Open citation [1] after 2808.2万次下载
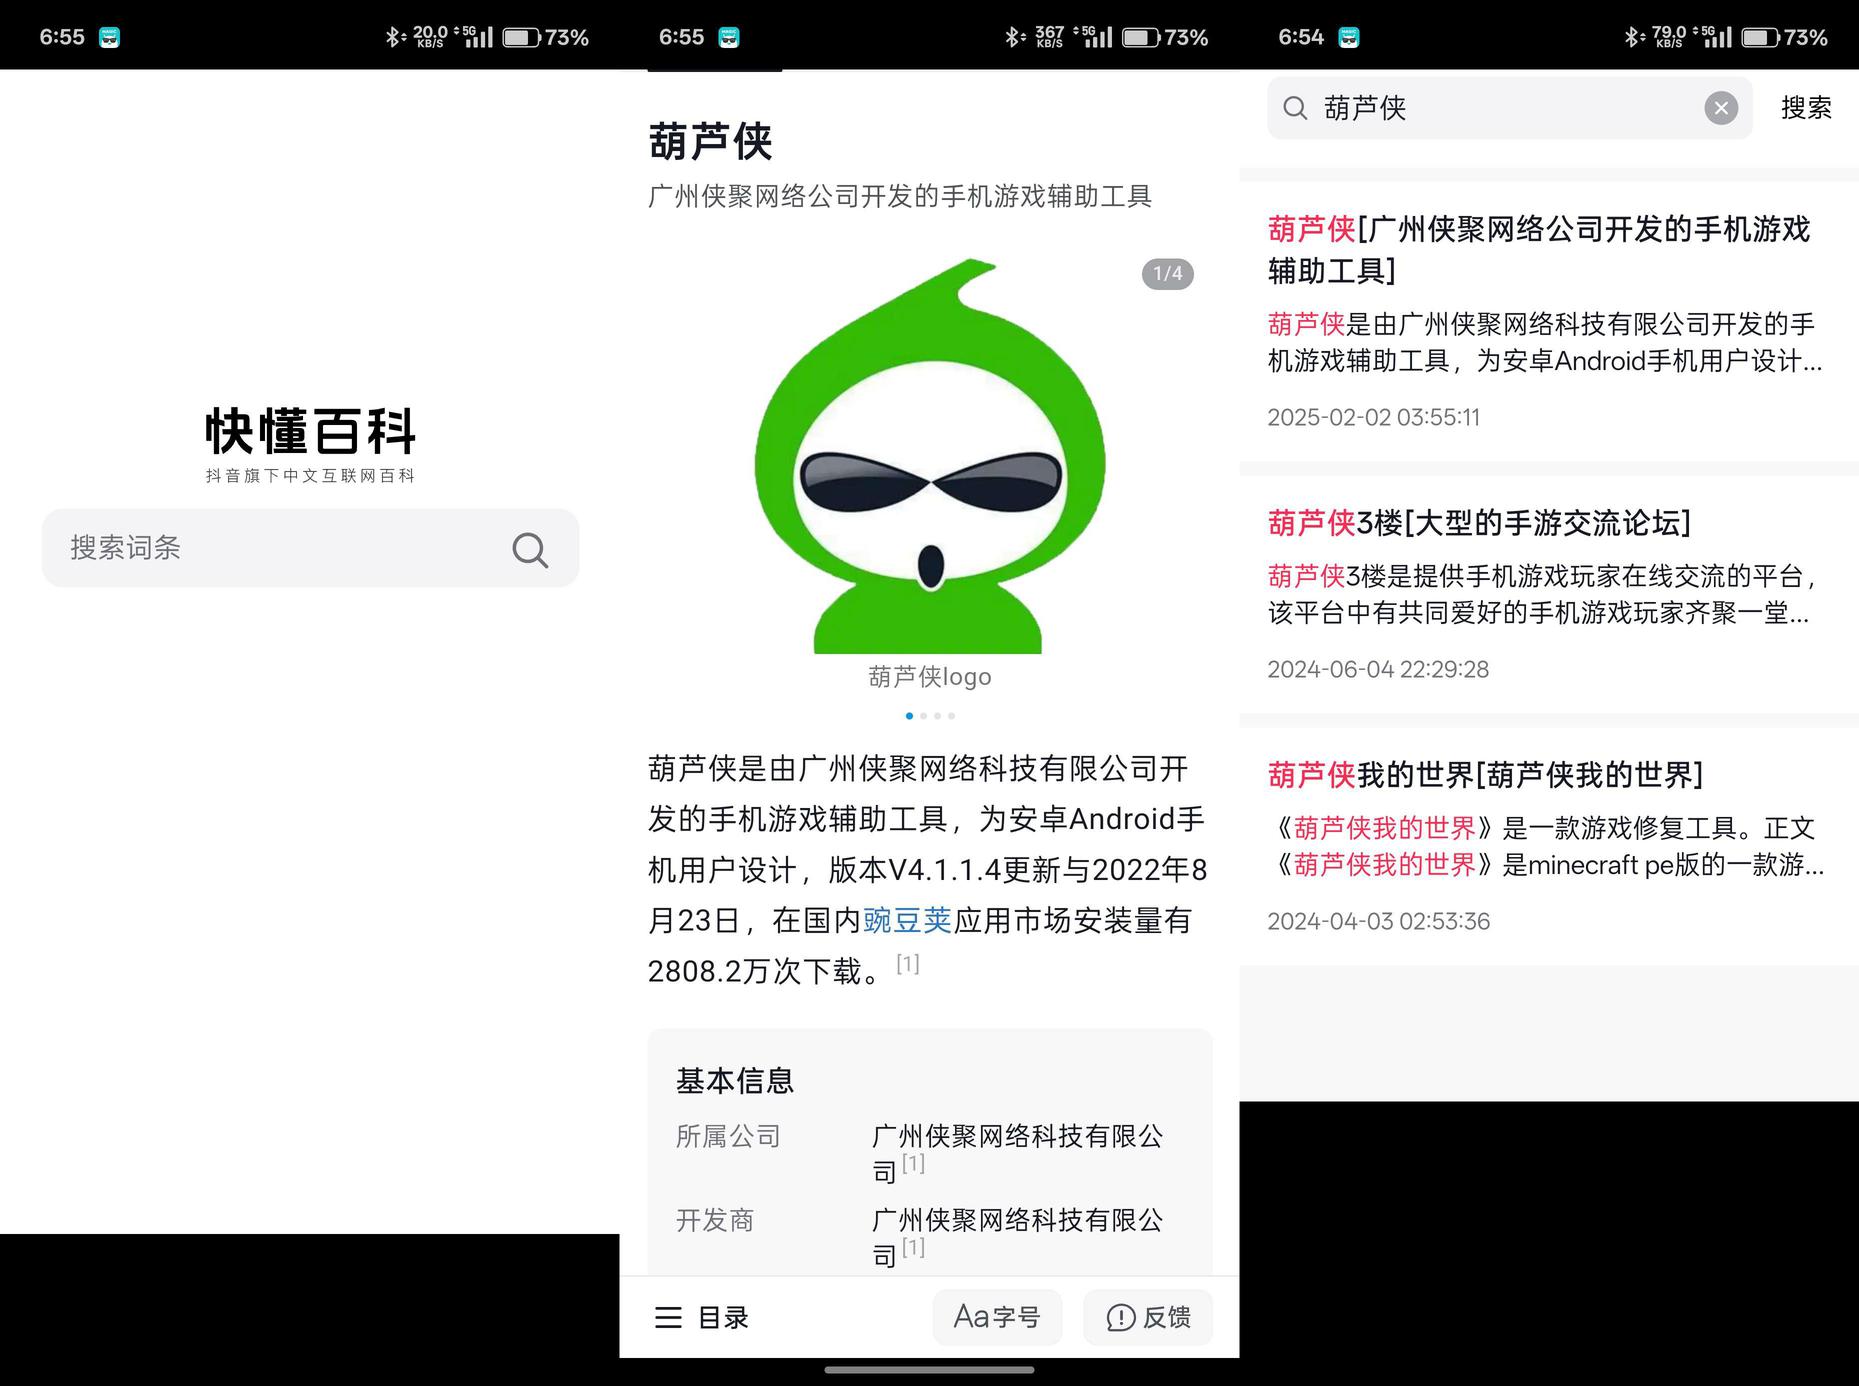 pyautogui.click(x=907, y=964)
